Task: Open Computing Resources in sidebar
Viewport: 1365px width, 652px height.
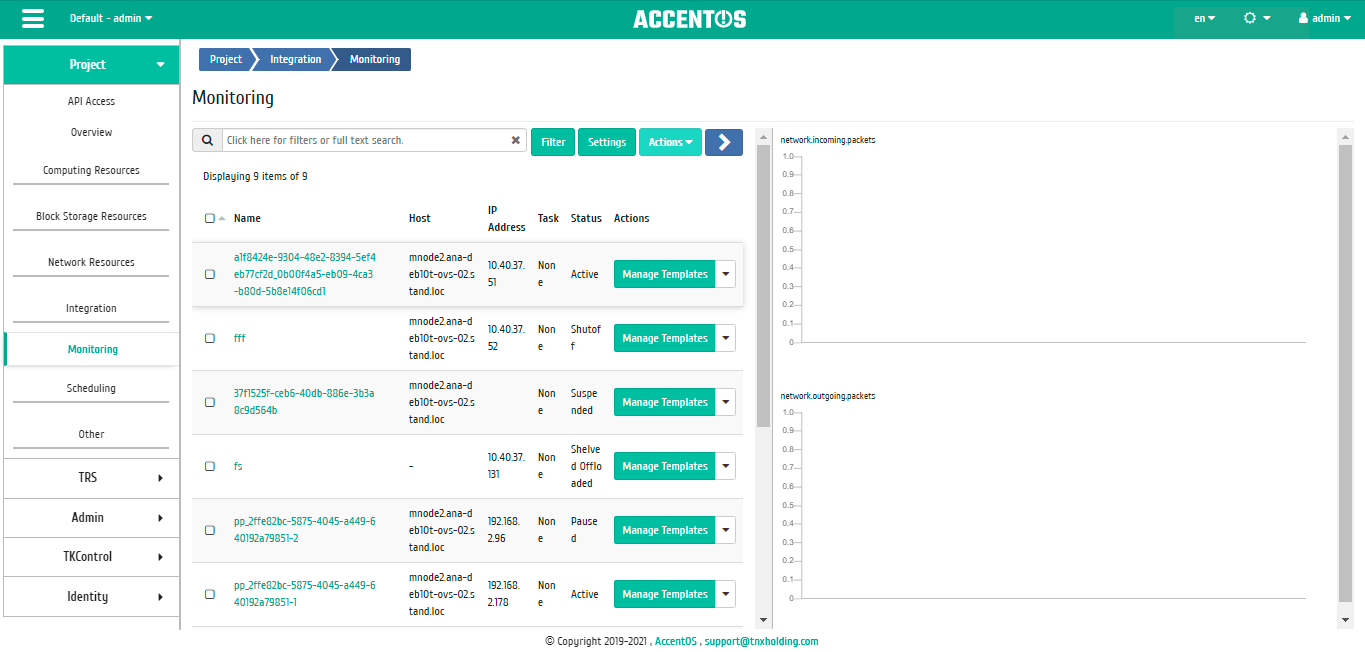Action: pos(91,170)
